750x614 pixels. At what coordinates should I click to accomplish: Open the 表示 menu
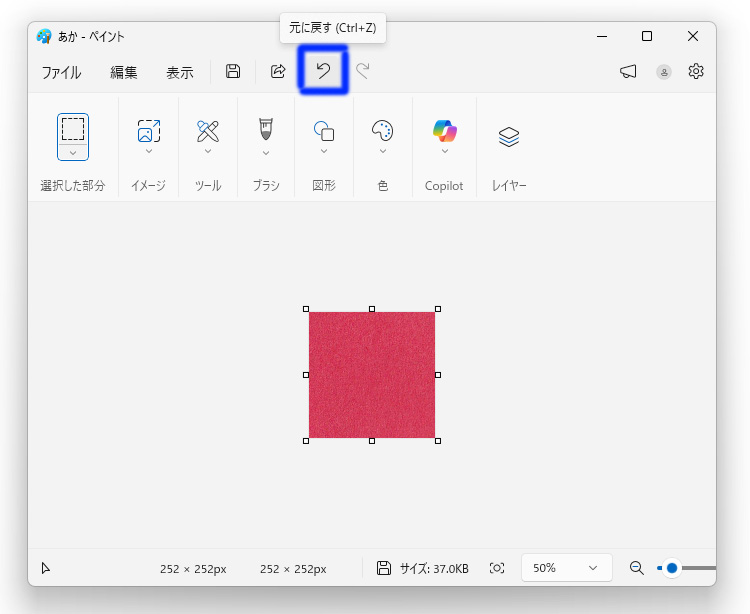tap(180, 72)
